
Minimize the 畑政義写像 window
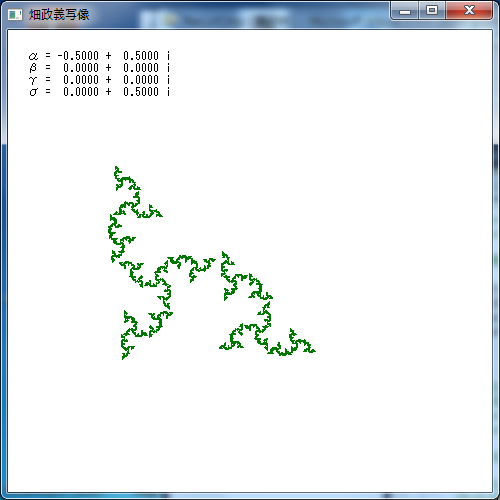pos(405,11)
